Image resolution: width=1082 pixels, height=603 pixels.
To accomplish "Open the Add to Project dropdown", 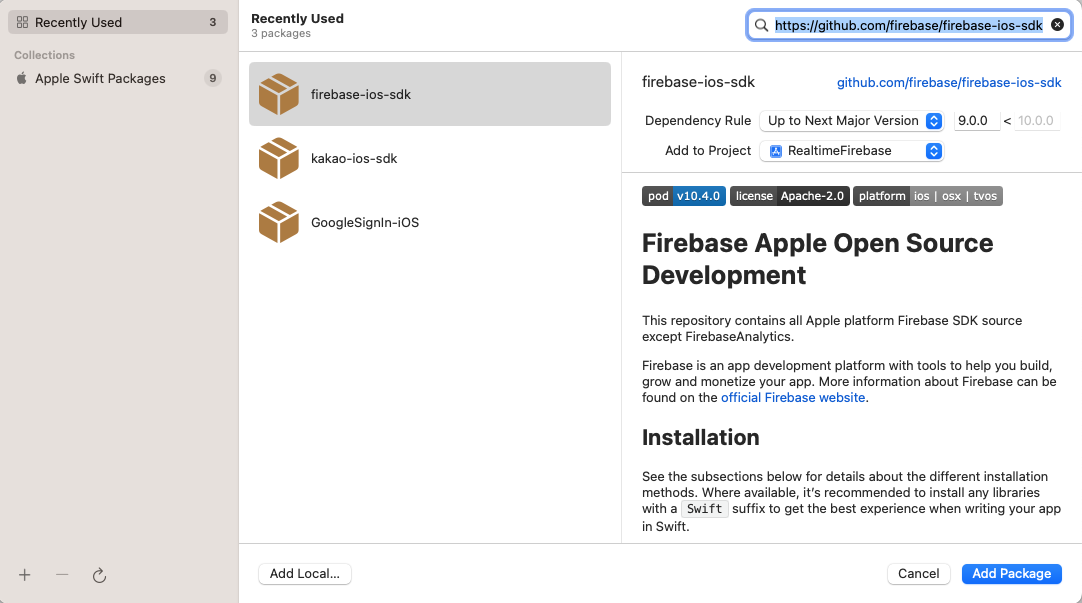I will click(851, 151).
